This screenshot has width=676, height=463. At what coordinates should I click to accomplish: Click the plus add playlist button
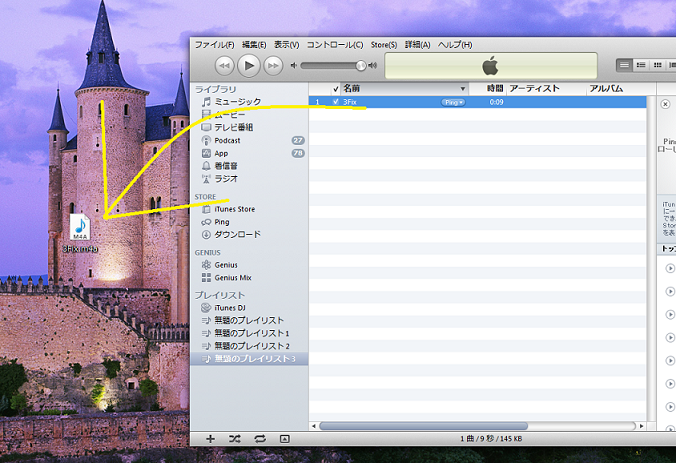[x=210, y=439]
